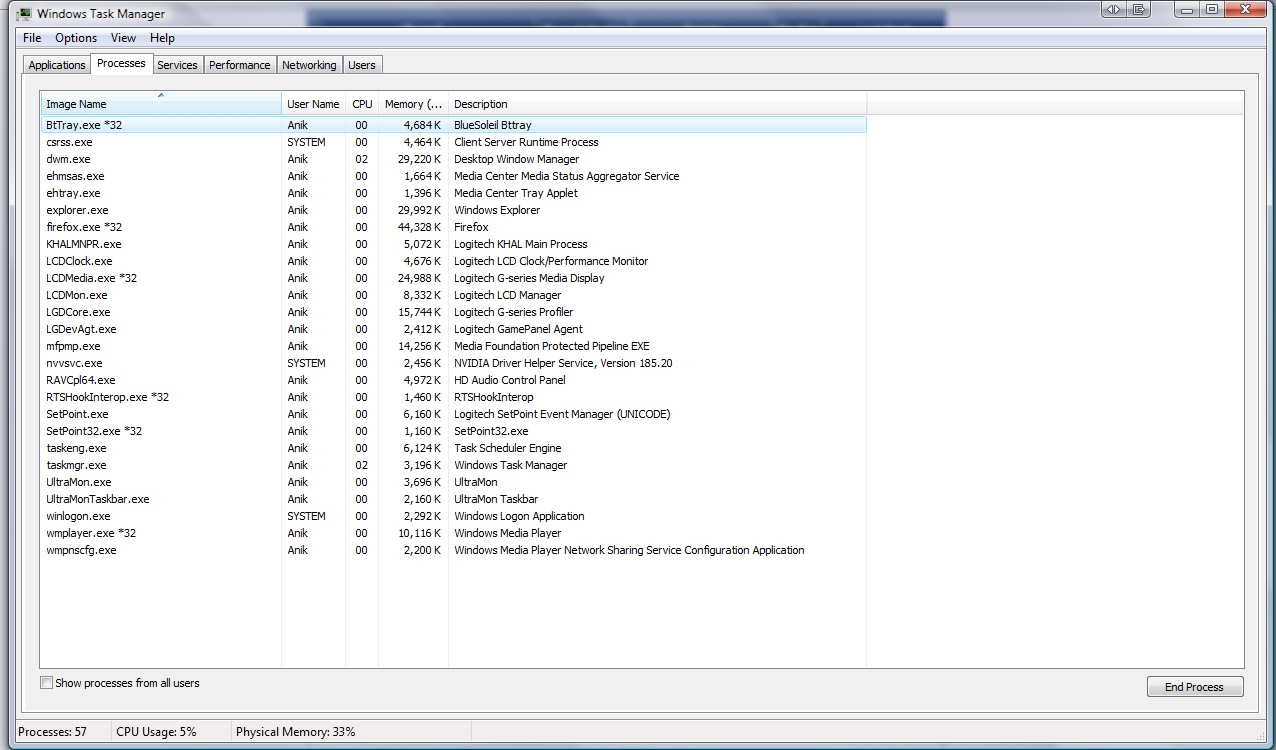Select the csrss.exe process

tap(453, 142)
